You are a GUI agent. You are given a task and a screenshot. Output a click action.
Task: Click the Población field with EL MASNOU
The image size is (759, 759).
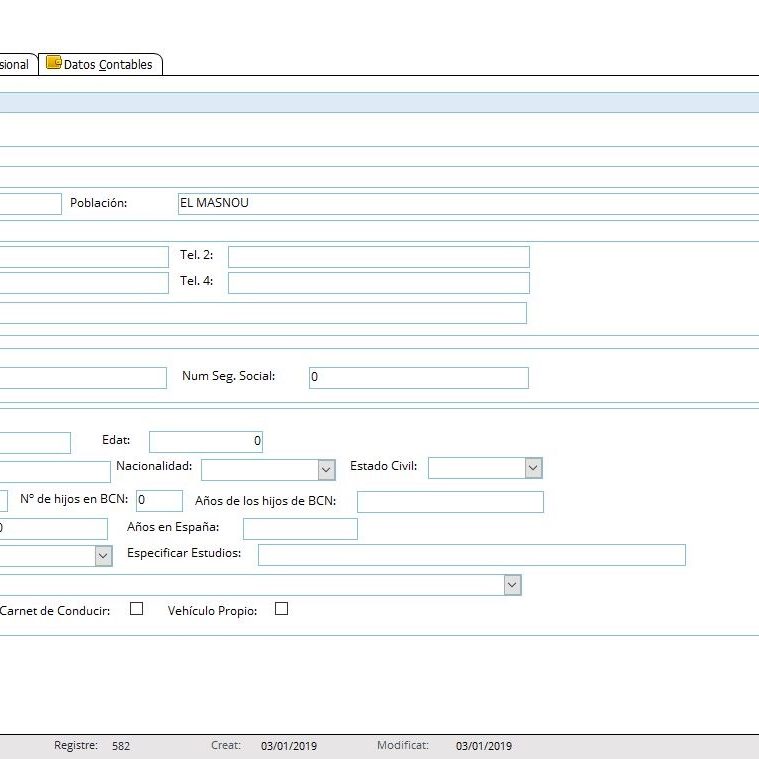466,204
